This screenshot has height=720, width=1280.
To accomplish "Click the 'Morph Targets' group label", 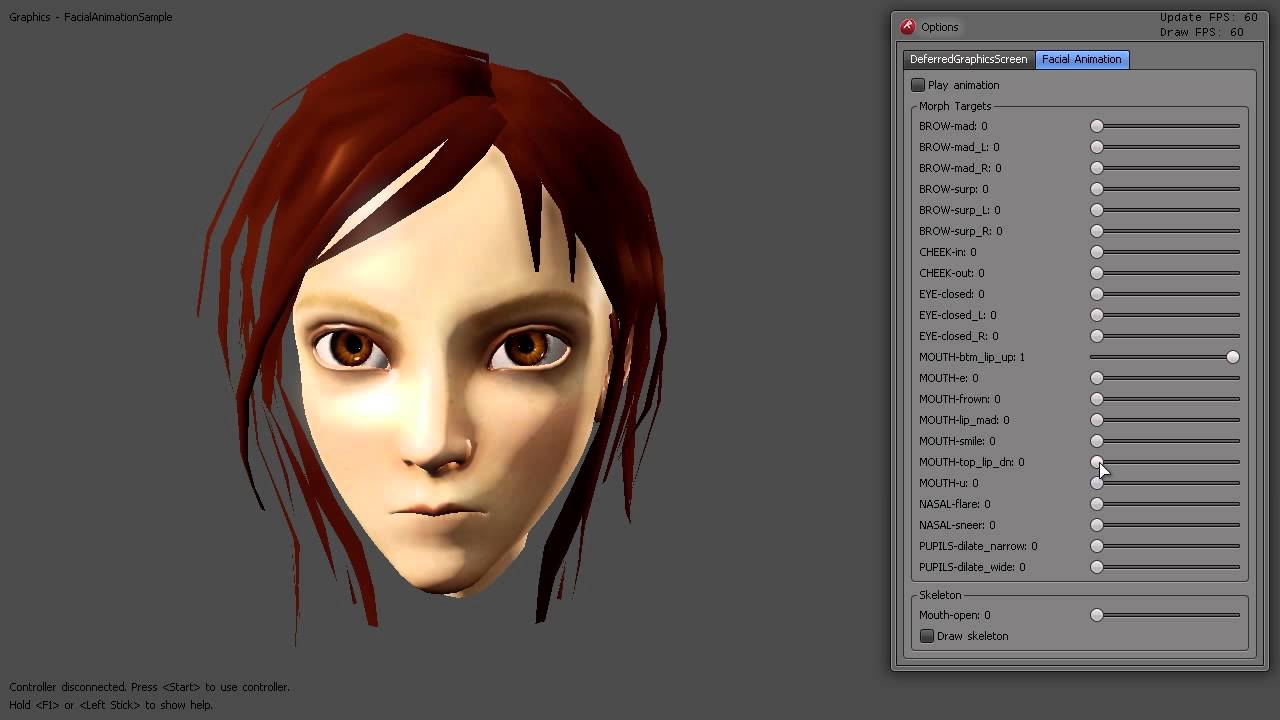I will pyautogui.click(x=955, y=106).
